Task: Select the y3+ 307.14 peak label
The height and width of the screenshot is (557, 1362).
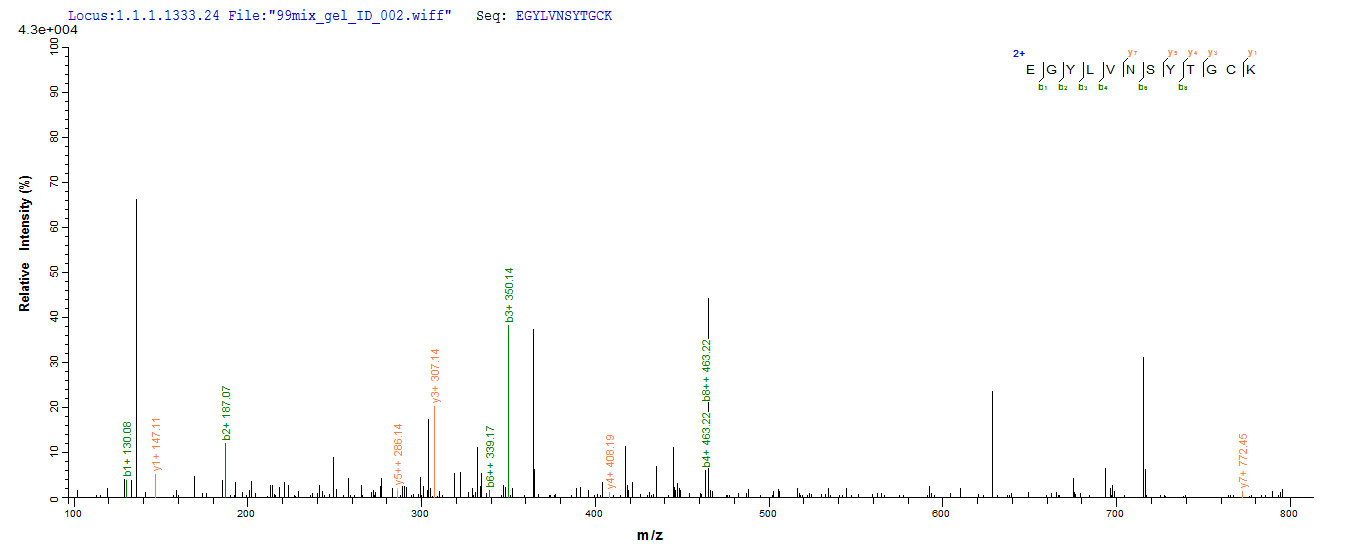Action: click(435, 376)
